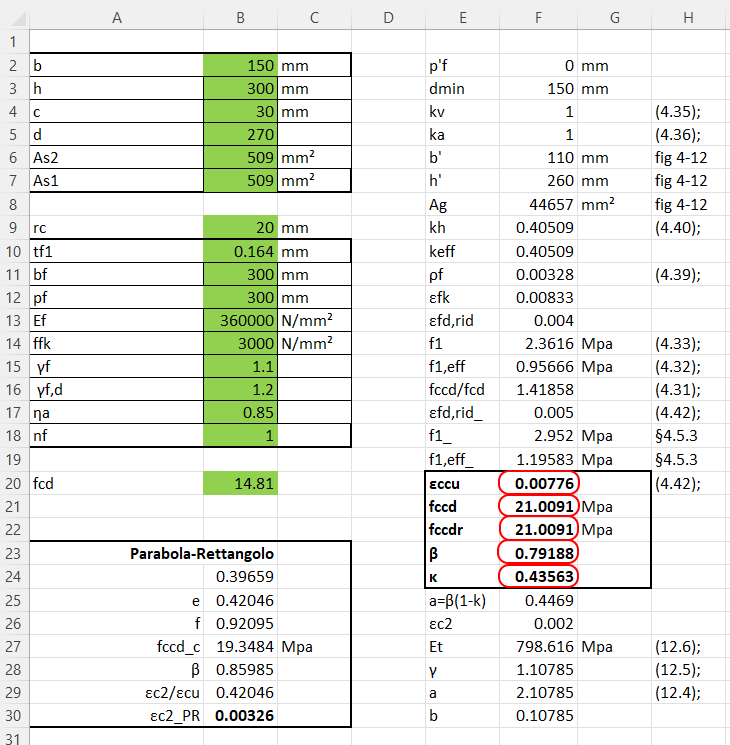Select the pf value 300 cell
The image size is (730, 745).
(x=240, y=297)
